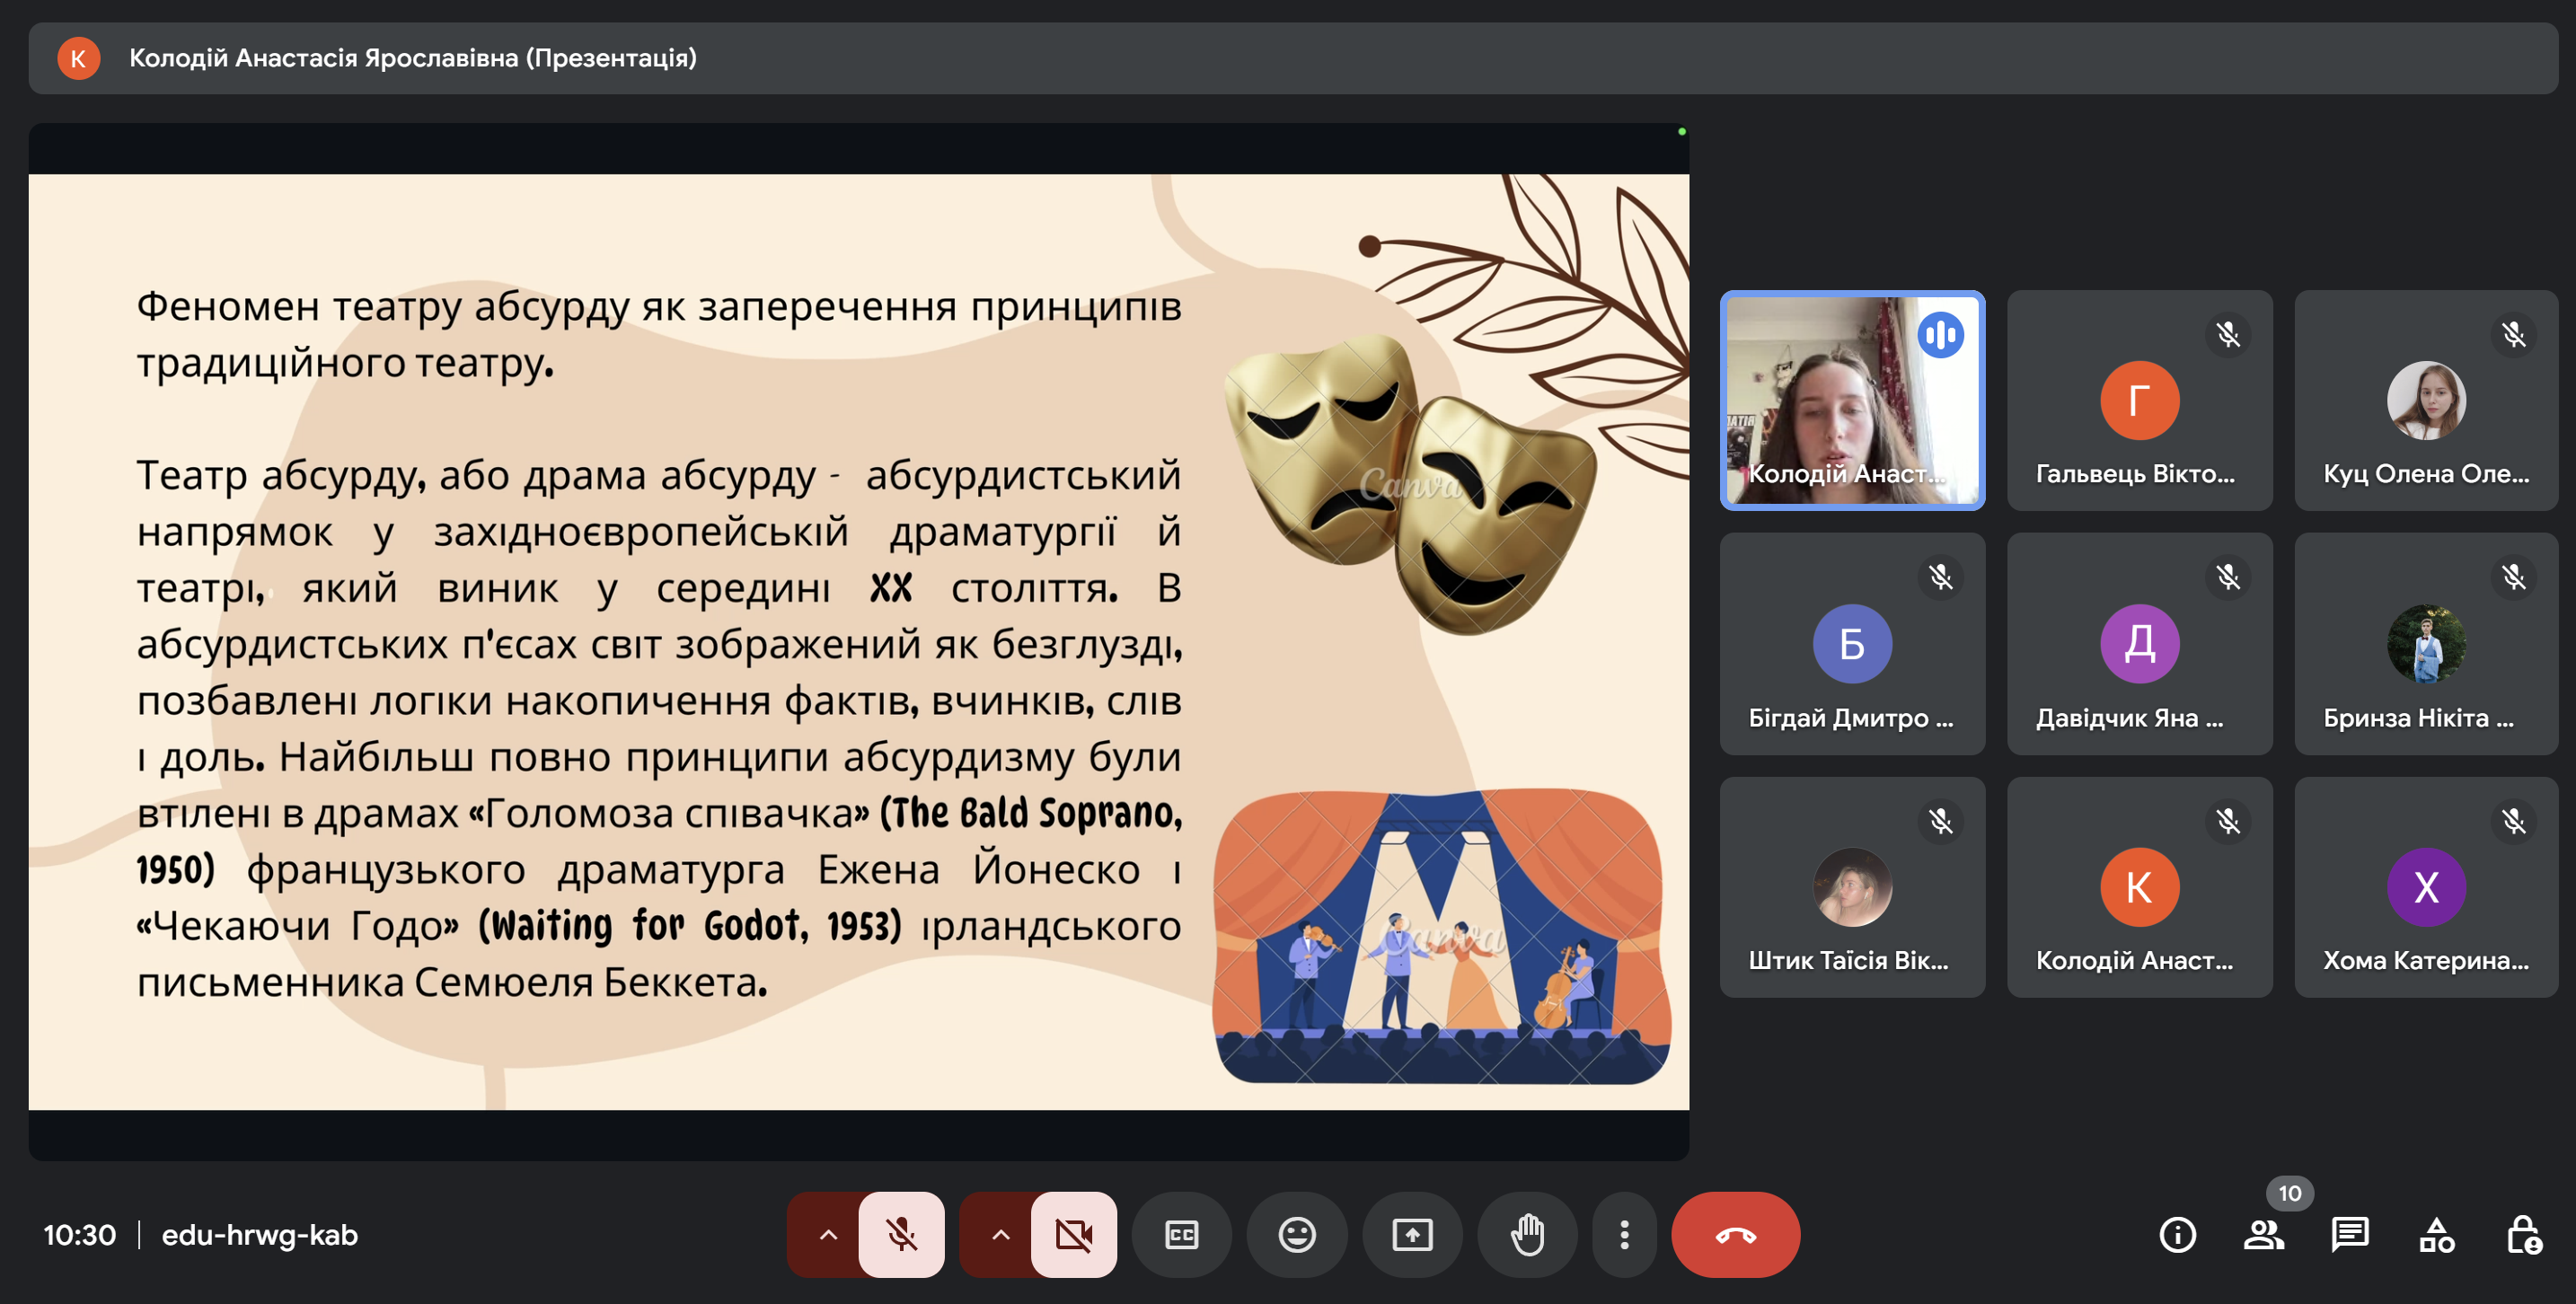Screen dimensions: 2576x1304
Task: Click presentation title Колодій Анастасія Ярославівна
Action: (413, 58)
